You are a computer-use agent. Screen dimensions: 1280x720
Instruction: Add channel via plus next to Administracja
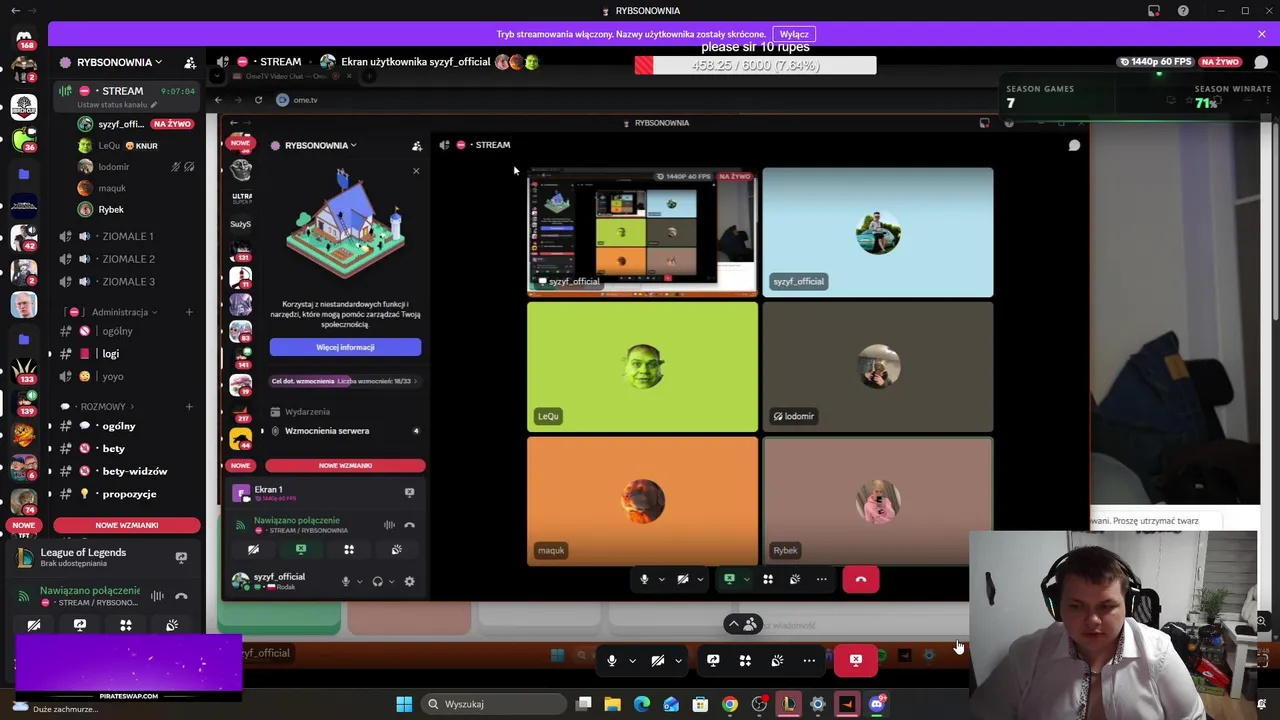point(189,312)
